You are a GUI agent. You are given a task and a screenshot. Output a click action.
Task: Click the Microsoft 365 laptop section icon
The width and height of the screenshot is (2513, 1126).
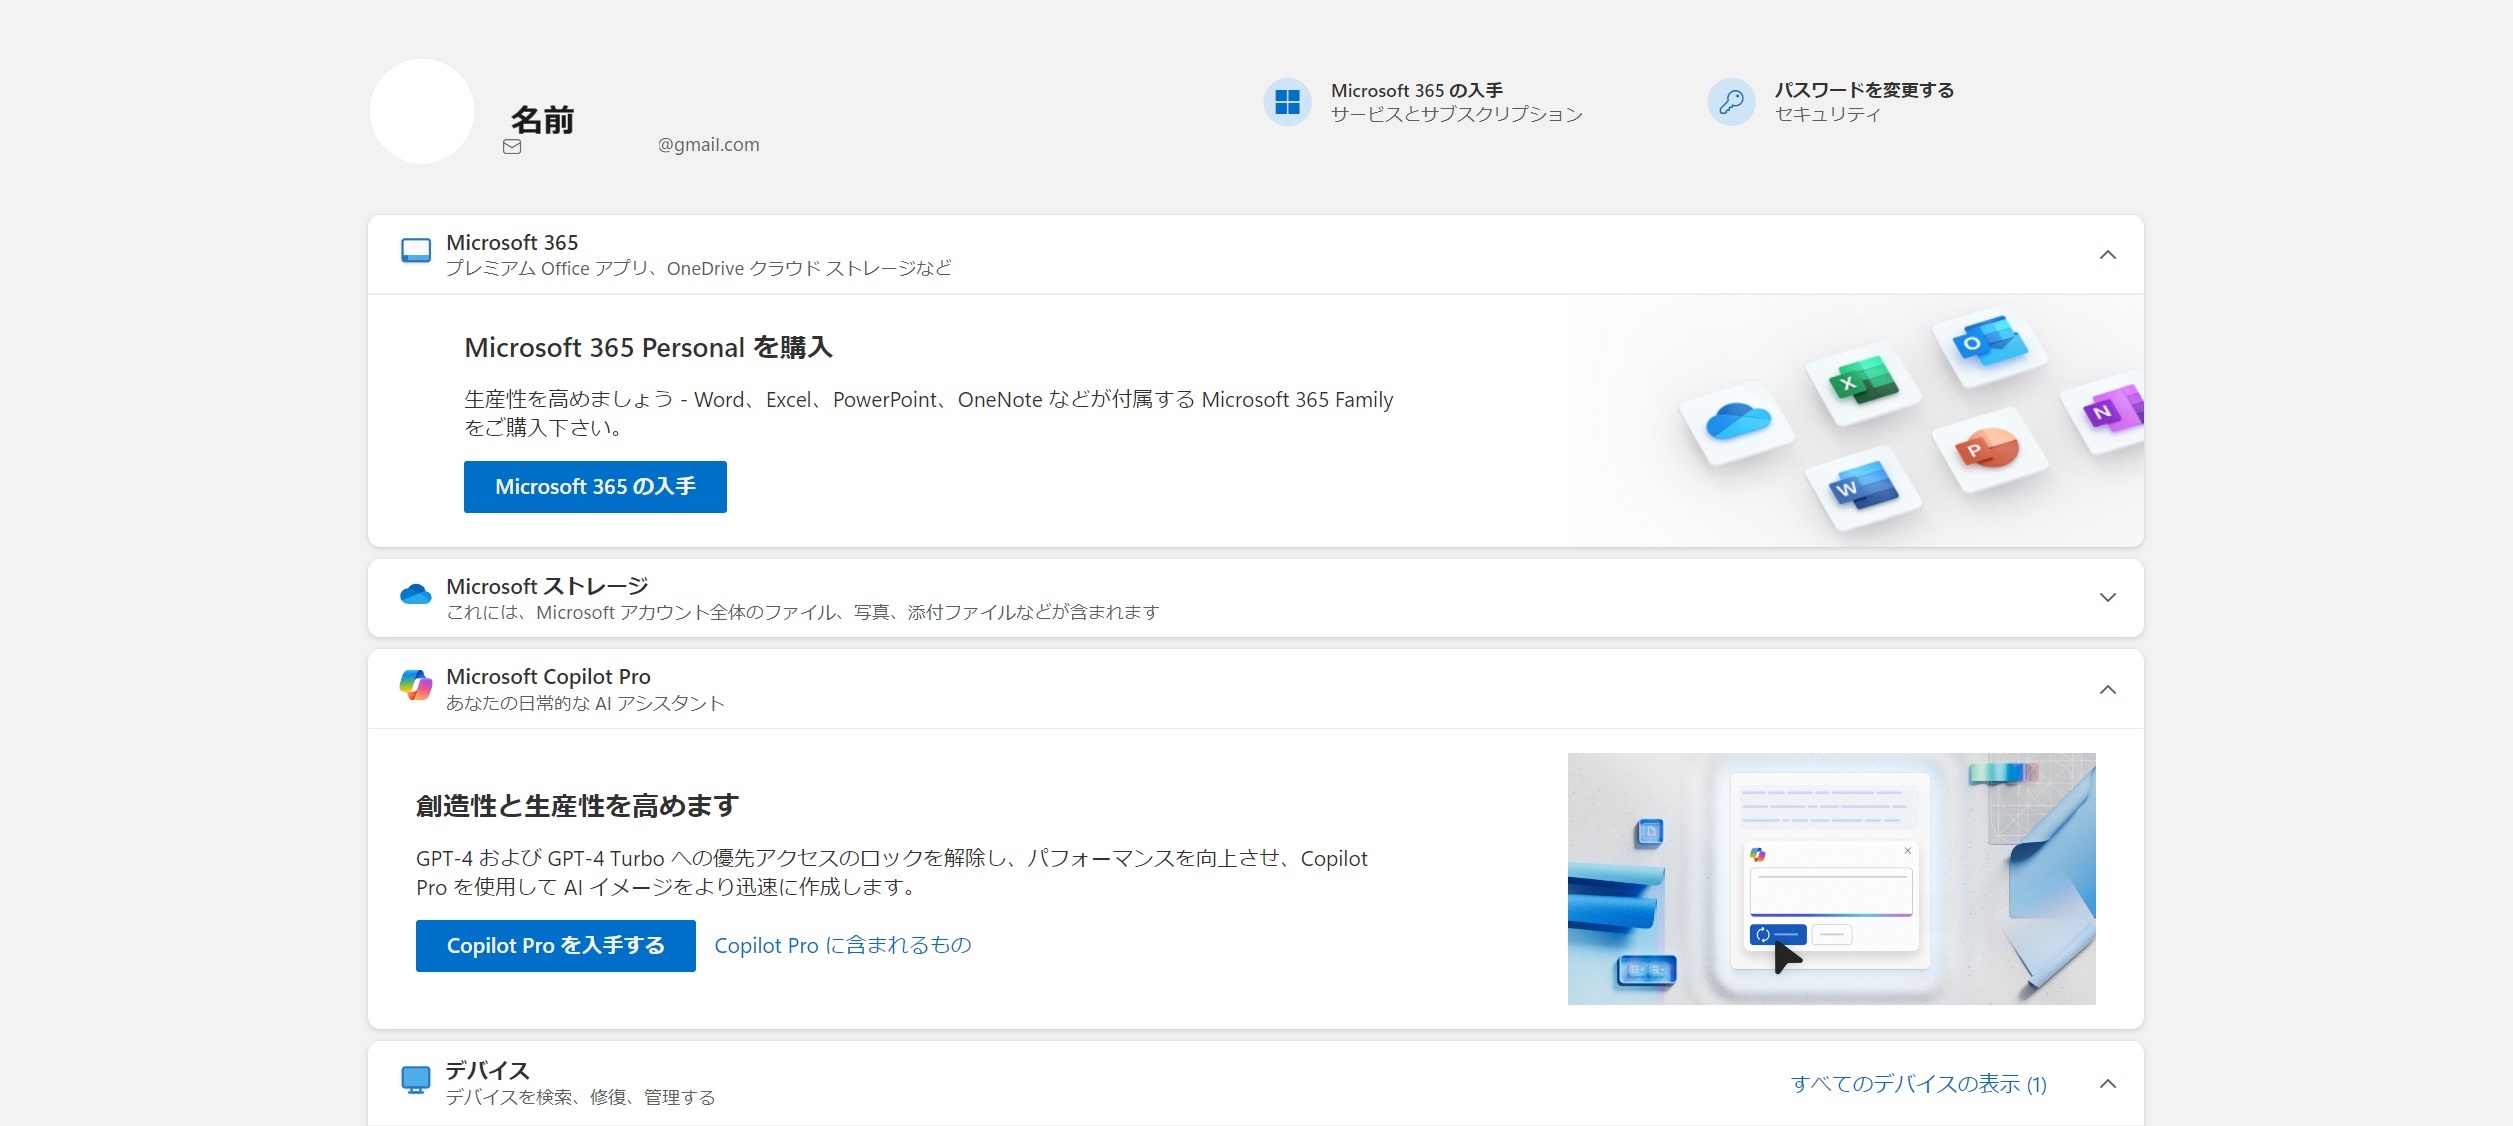tap(416, 250)
